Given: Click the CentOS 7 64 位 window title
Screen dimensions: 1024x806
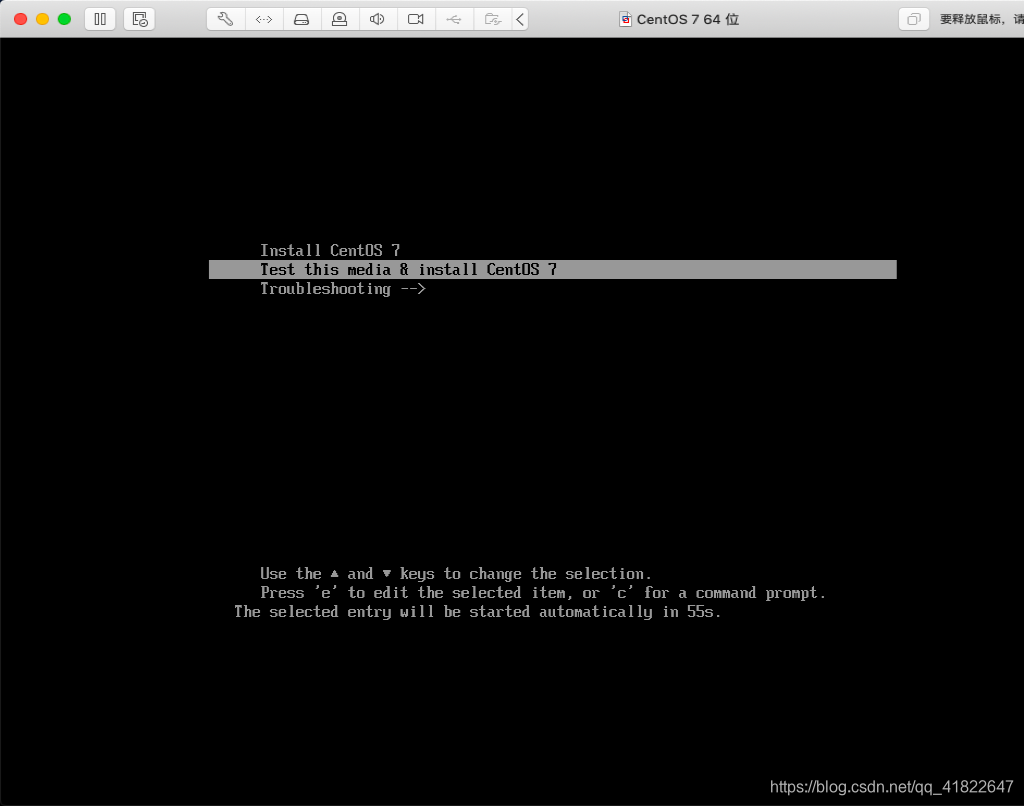Looking at the screenshot, I should (688, 20).
